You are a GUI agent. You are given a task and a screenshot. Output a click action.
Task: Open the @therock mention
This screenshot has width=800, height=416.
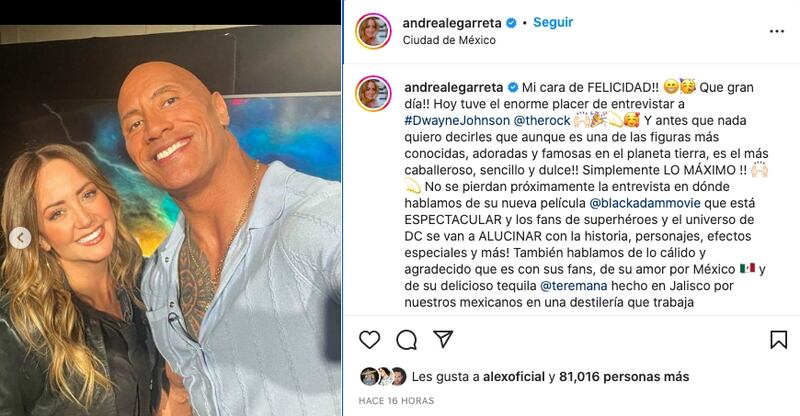pyautogui.click(x=542, y=120)
